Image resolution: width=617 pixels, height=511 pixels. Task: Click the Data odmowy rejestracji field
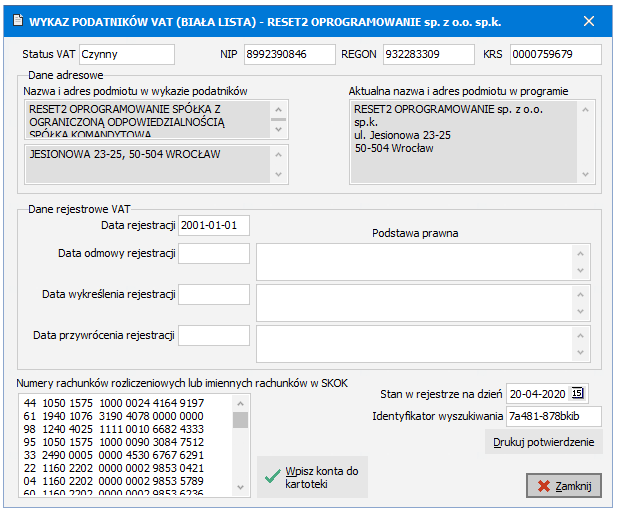(214, 253)
